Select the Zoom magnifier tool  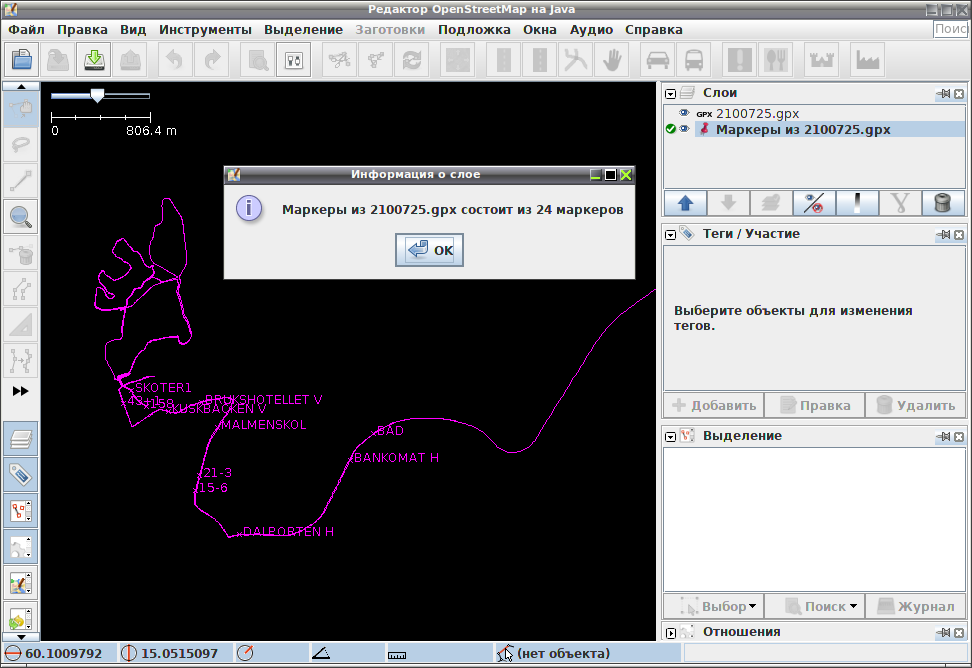20,217
